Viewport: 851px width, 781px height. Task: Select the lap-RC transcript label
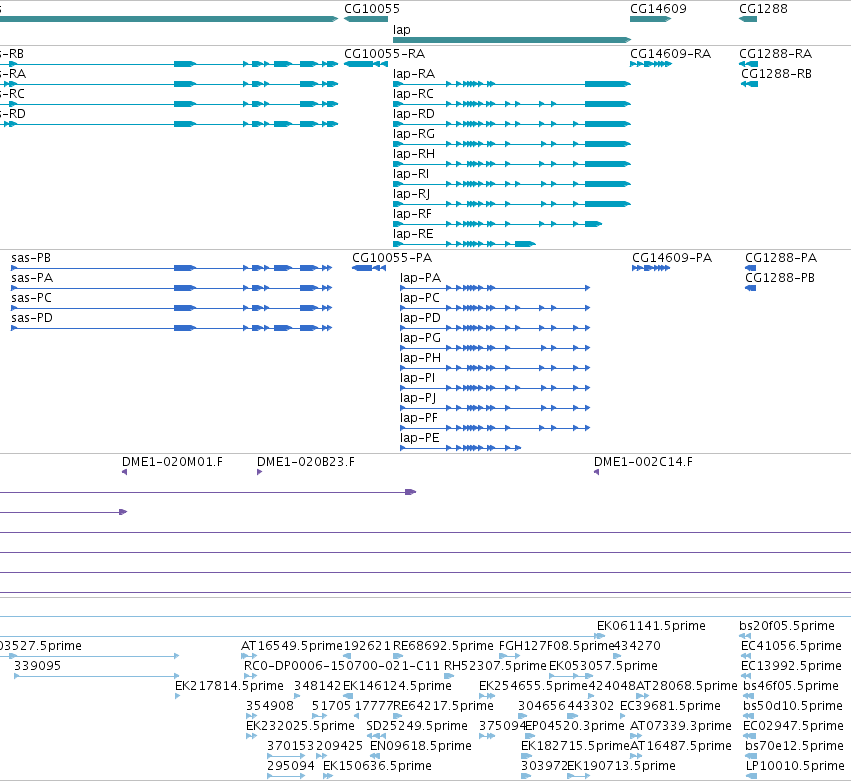click(413, 94)
